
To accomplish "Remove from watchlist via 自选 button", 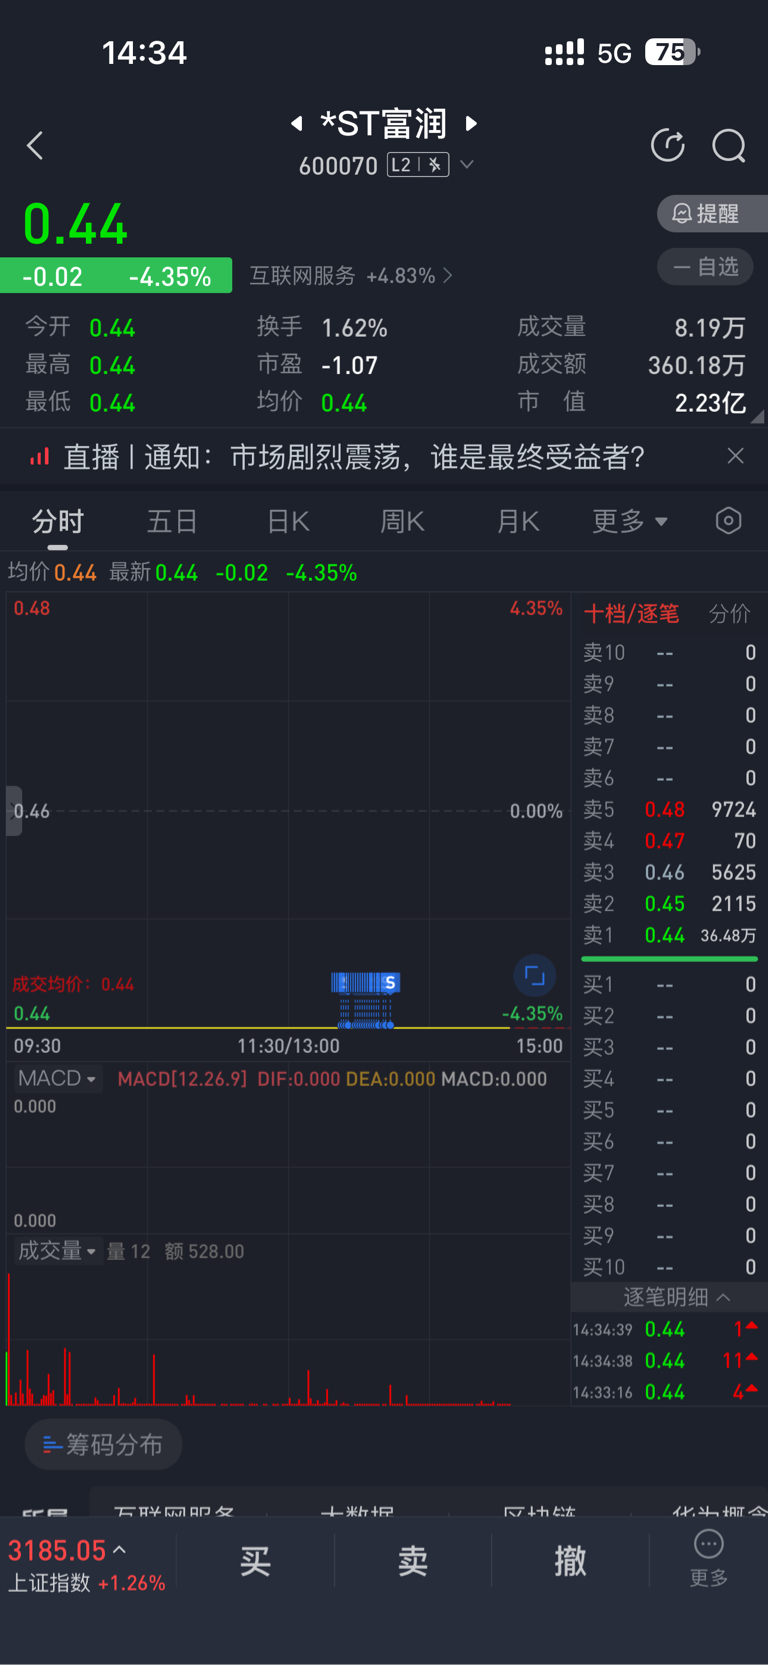I will tap(705, 267).
